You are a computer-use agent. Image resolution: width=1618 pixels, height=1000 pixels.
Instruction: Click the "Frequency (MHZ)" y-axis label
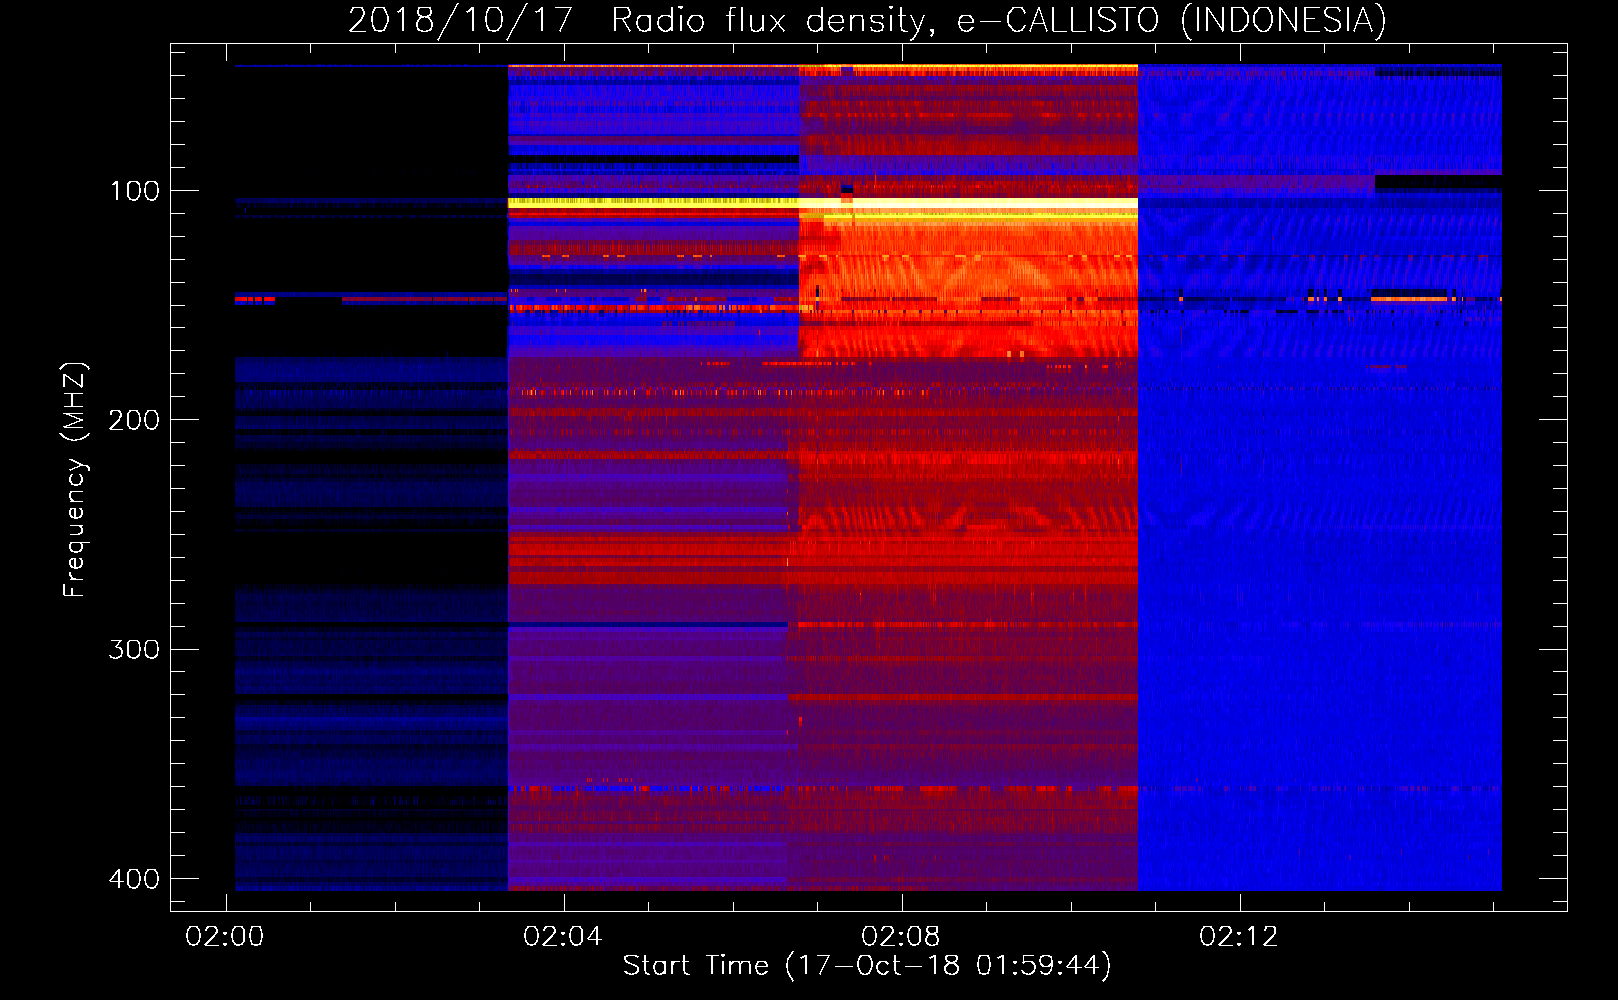[75, 479]
